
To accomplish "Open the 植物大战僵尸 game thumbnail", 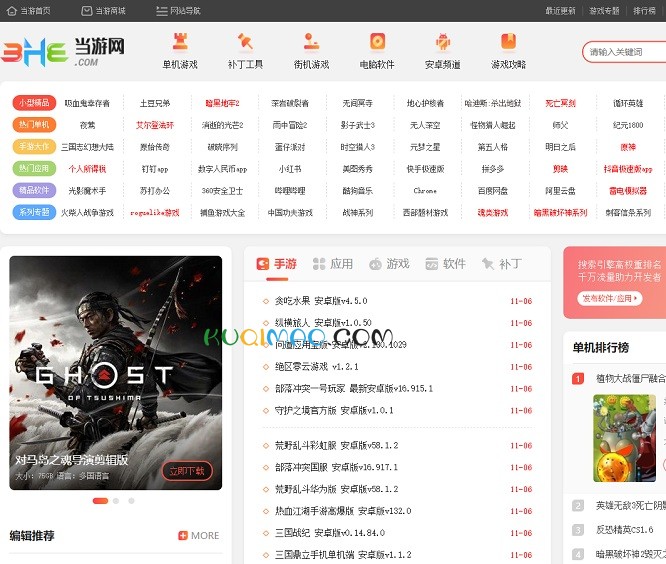I will coord(624,438).
